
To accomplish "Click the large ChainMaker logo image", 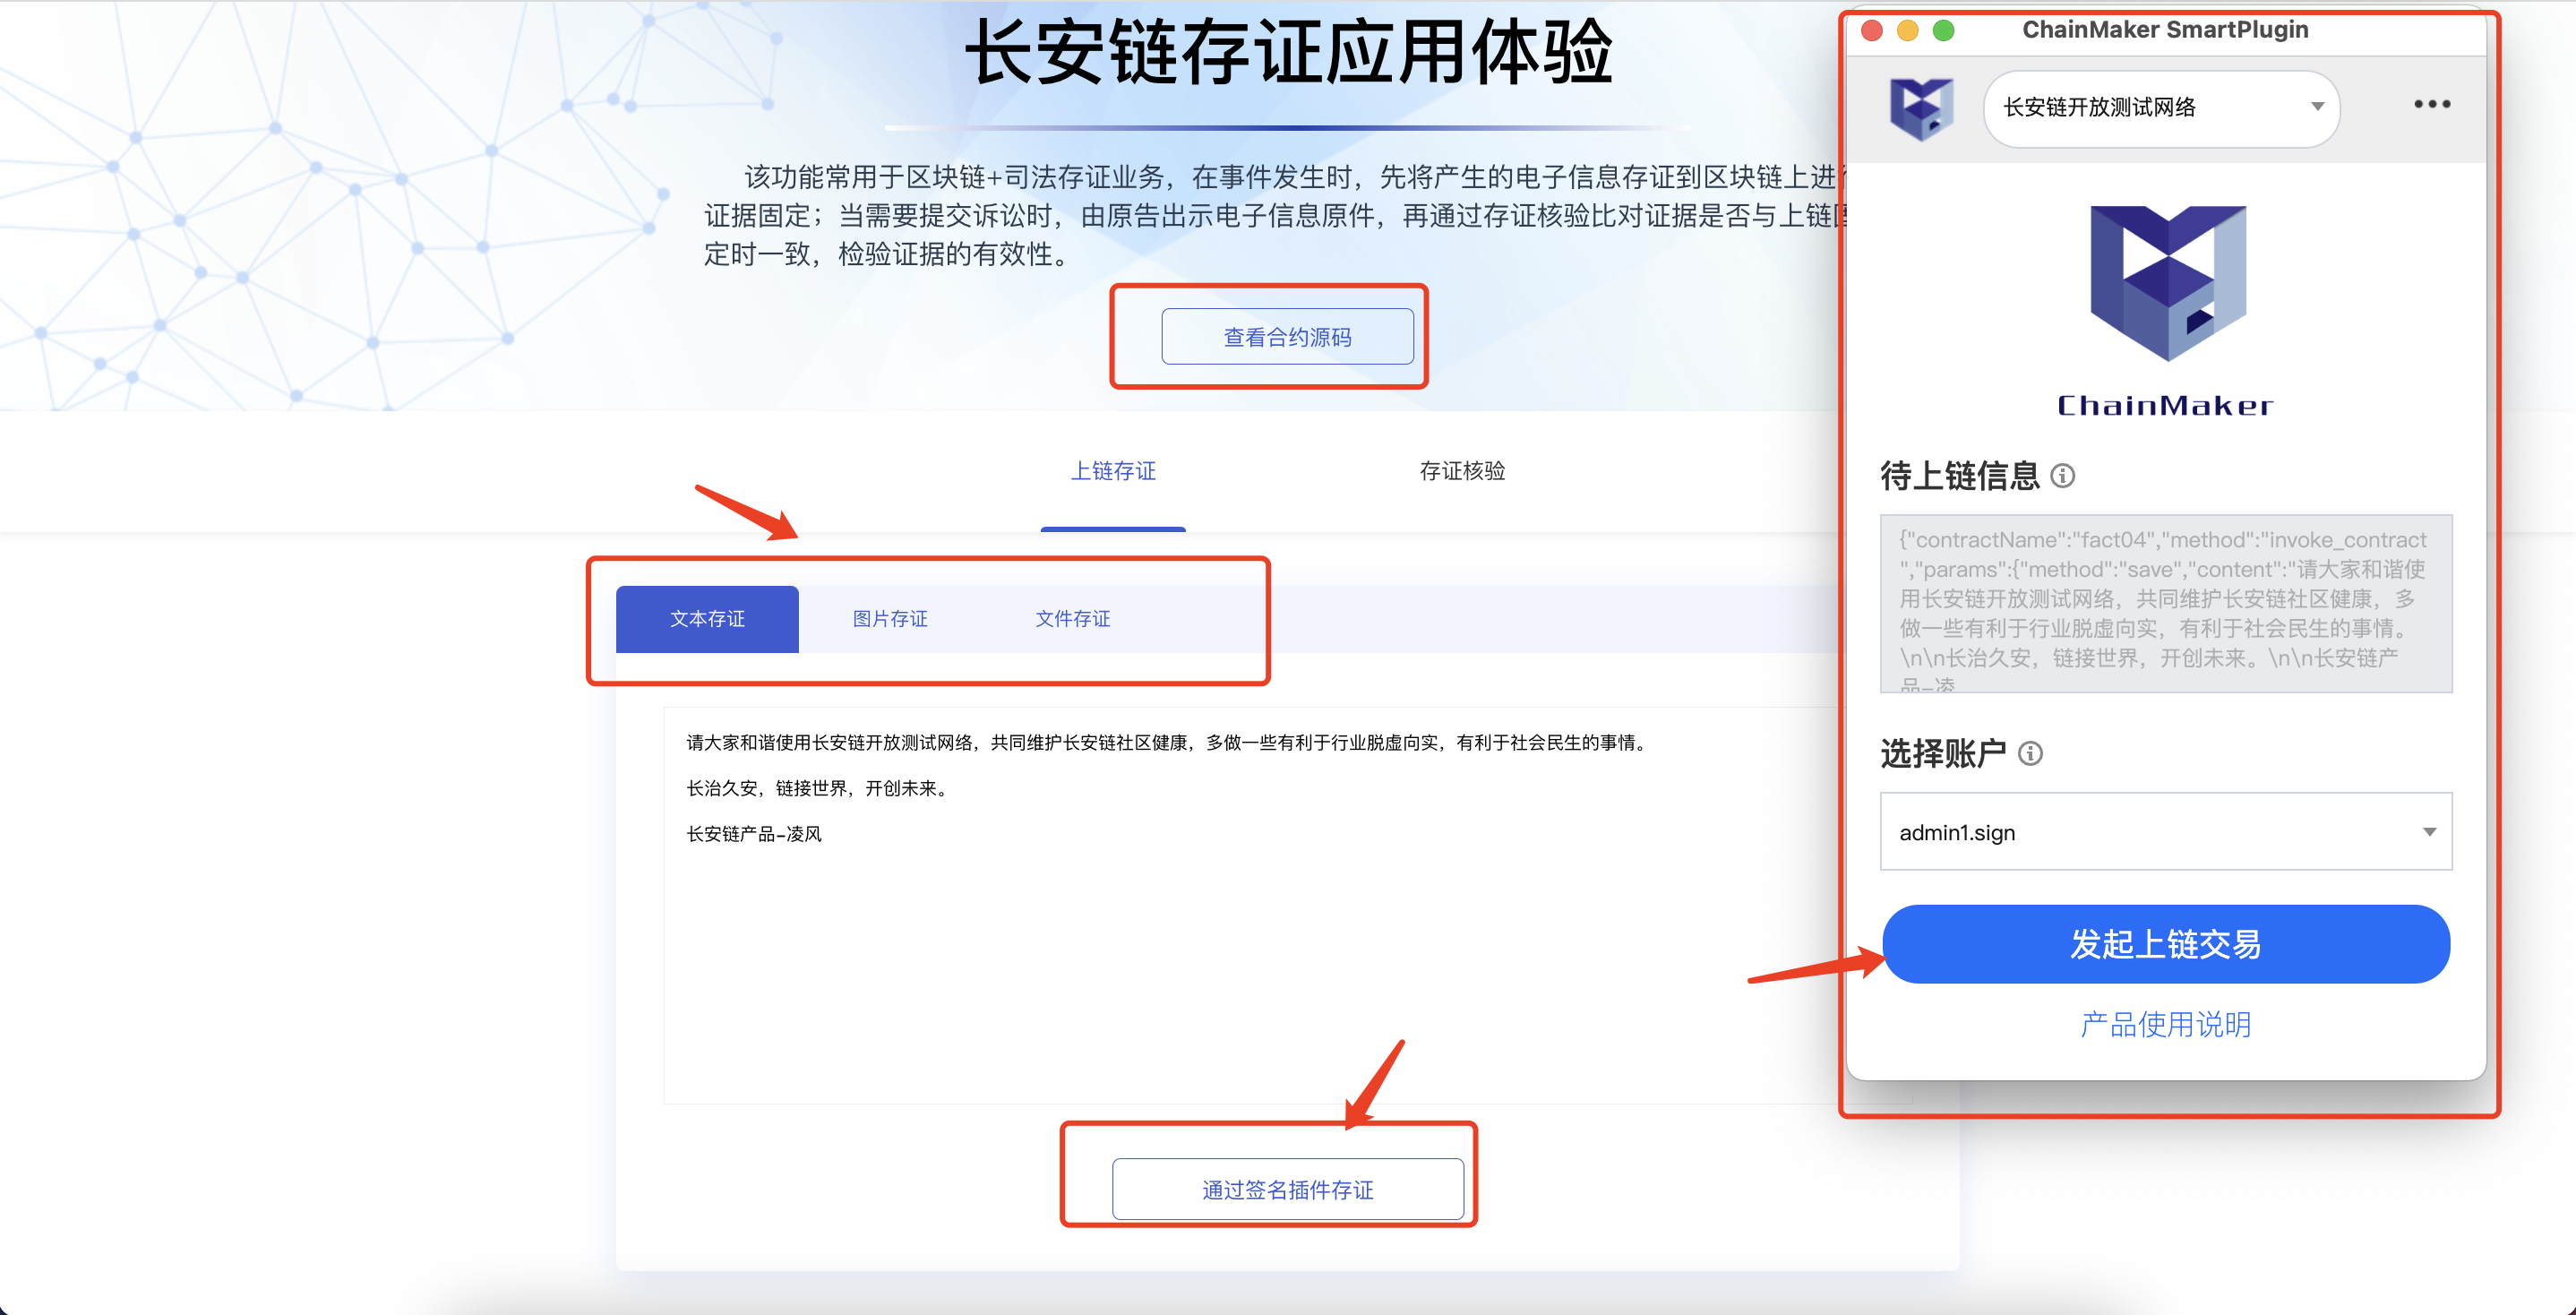I will coord(2166,283).
